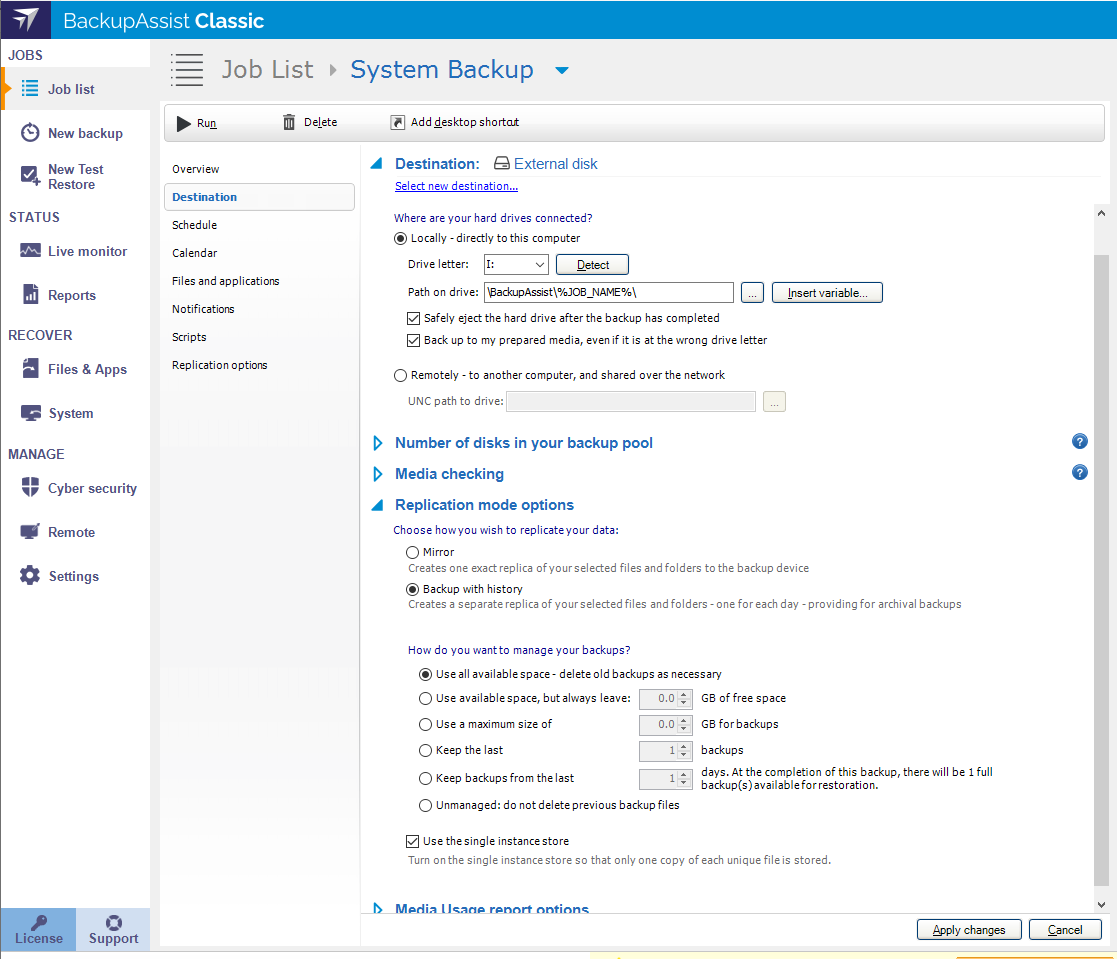
Task: Open the Files and applications section
Action: click(225, 281)
